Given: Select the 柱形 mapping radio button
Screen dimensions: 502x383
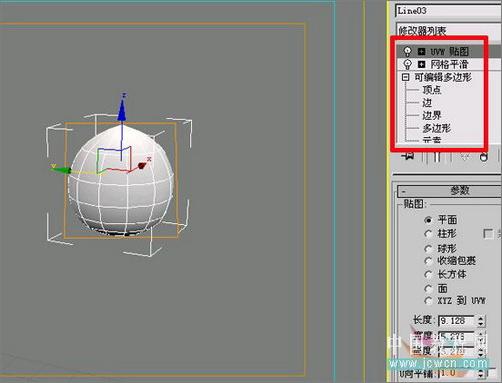Looking at the screenshot, I should [429, 234].
